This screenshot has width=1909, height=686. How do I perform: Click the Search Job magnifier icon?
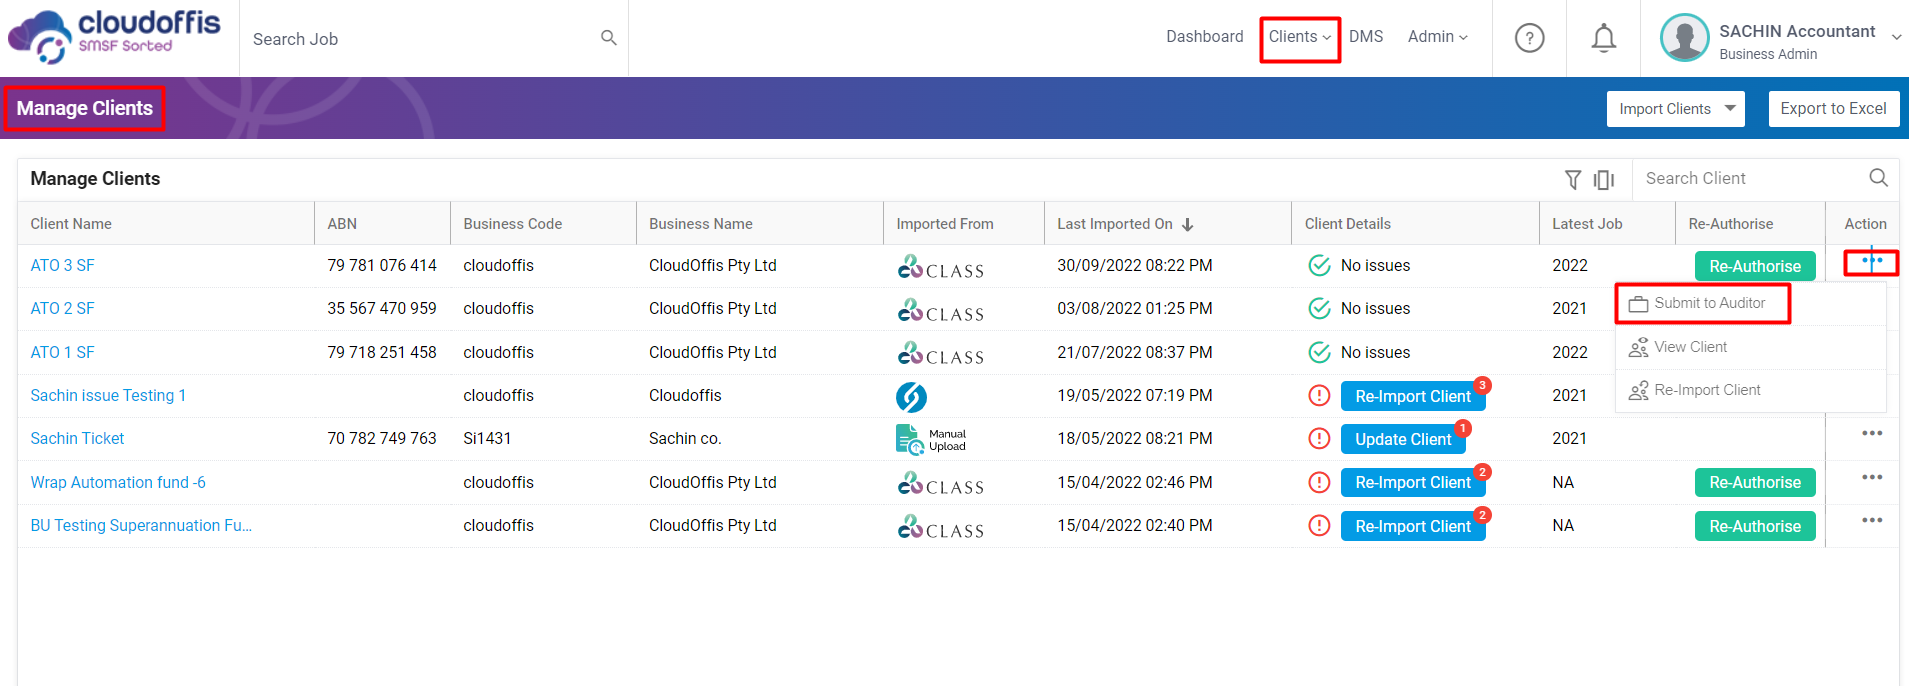[x=608, y=38]
